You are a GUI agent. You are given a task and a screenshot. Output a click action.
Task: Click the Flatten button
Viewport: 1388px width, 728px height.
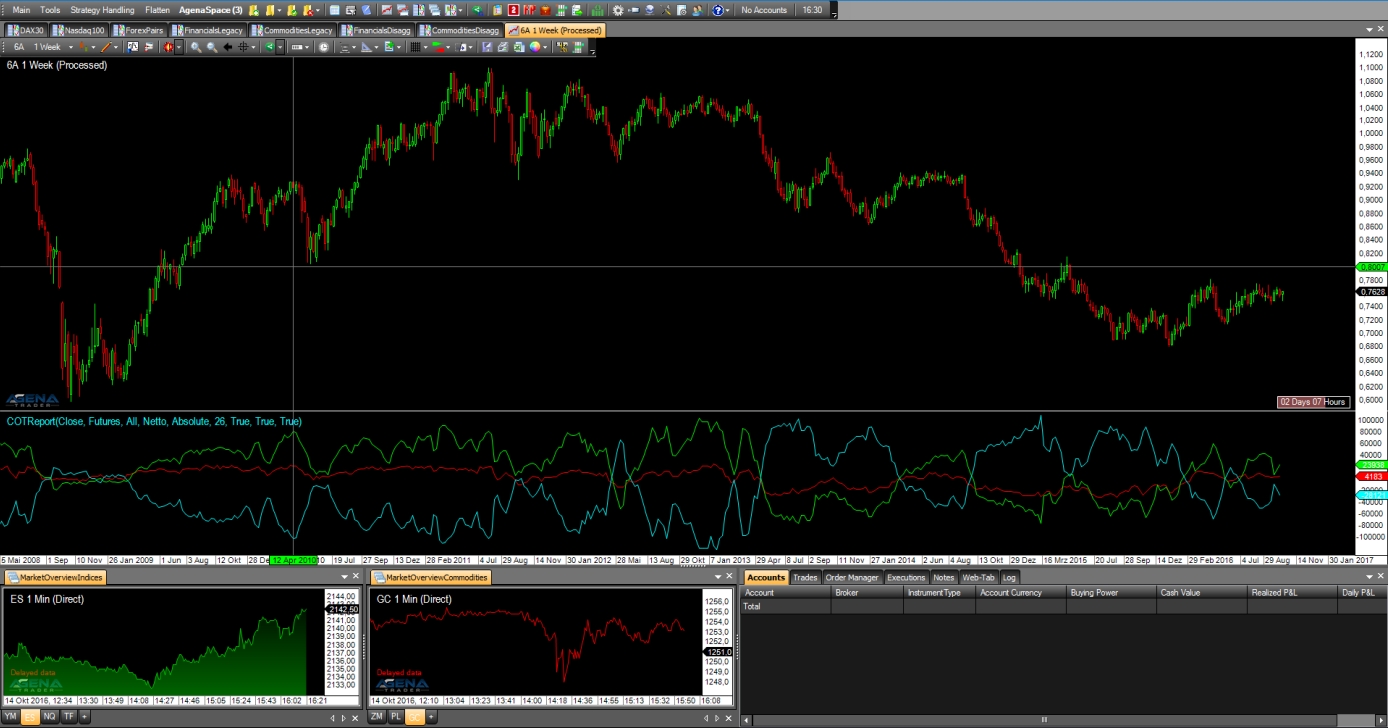[157, 10]
